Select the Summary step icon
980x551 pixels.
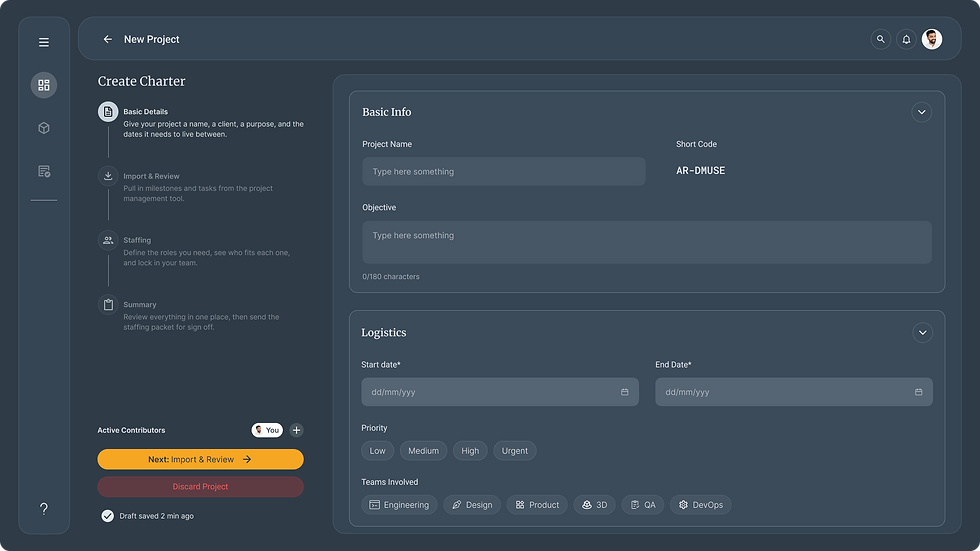point(108,305)
